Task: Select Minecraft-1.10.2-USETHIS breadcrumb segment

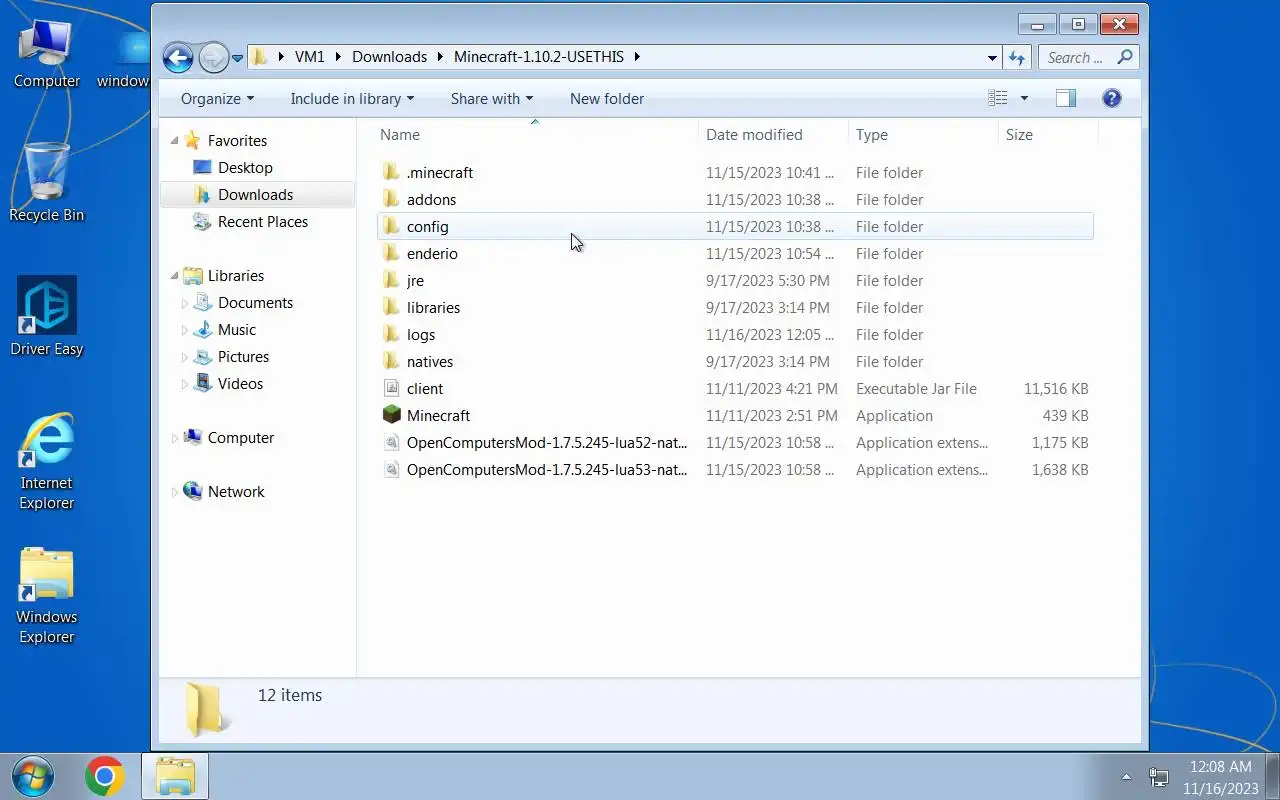Action: point(539,57)
